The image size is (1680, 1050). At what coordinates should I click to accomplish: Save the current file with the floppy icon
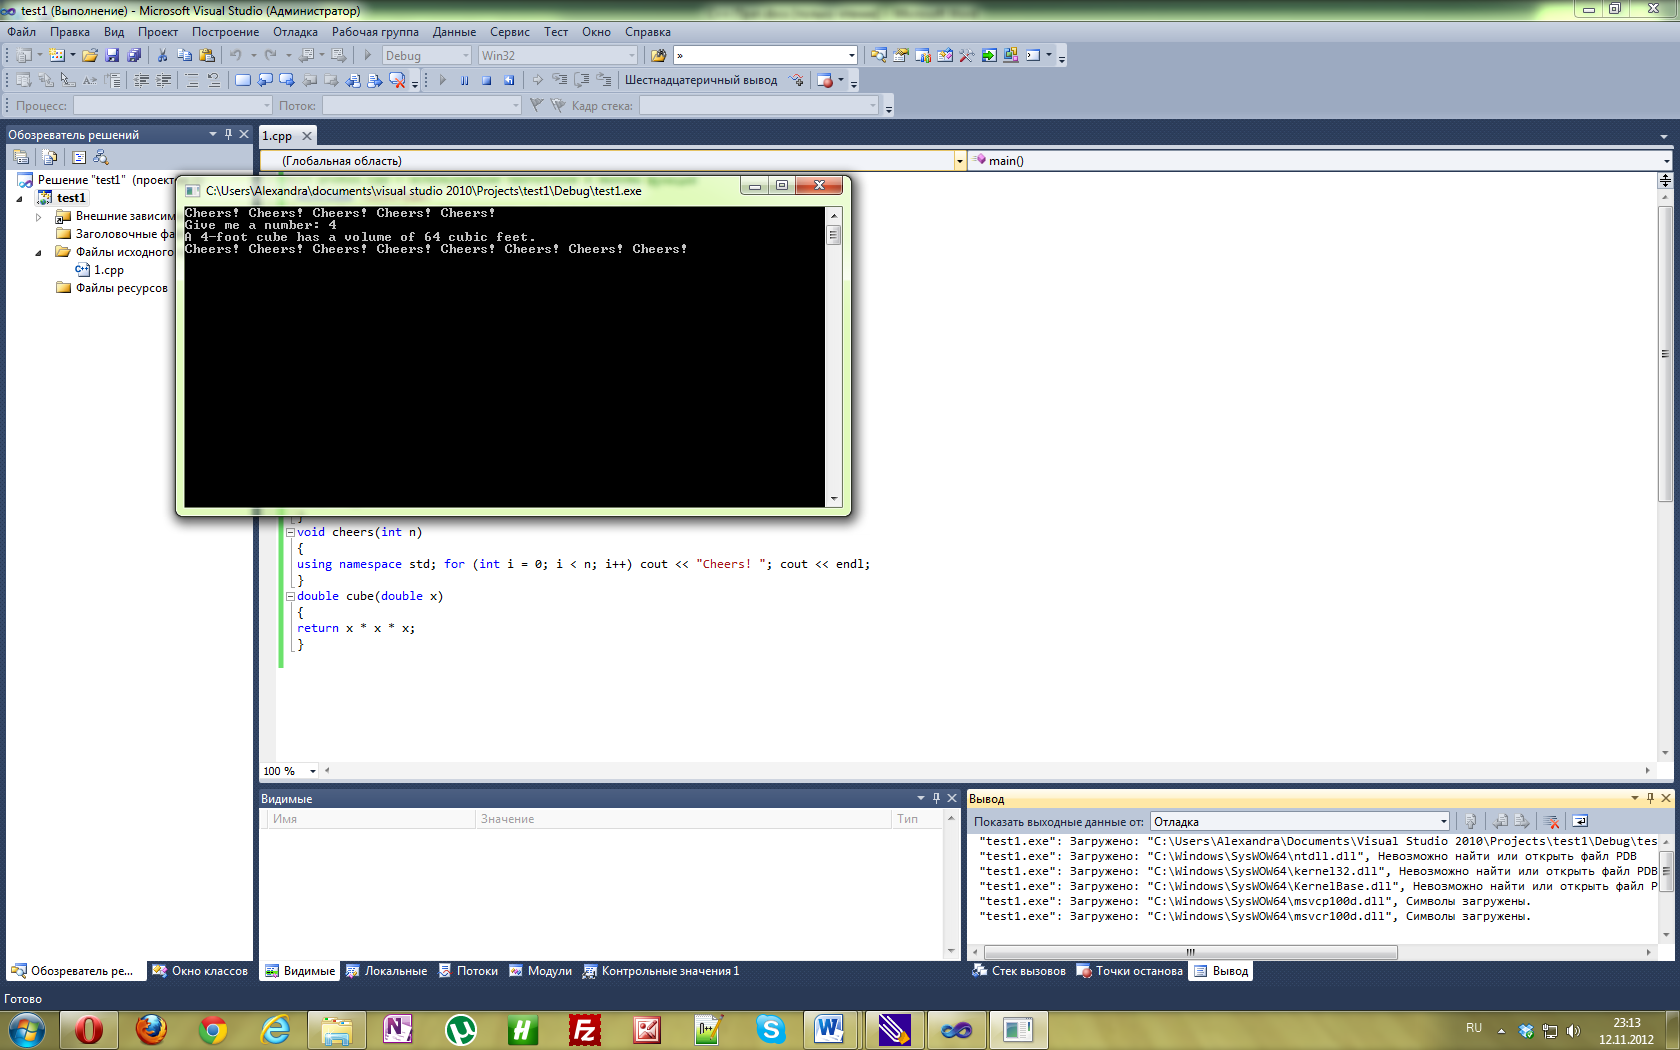point(112,55)
